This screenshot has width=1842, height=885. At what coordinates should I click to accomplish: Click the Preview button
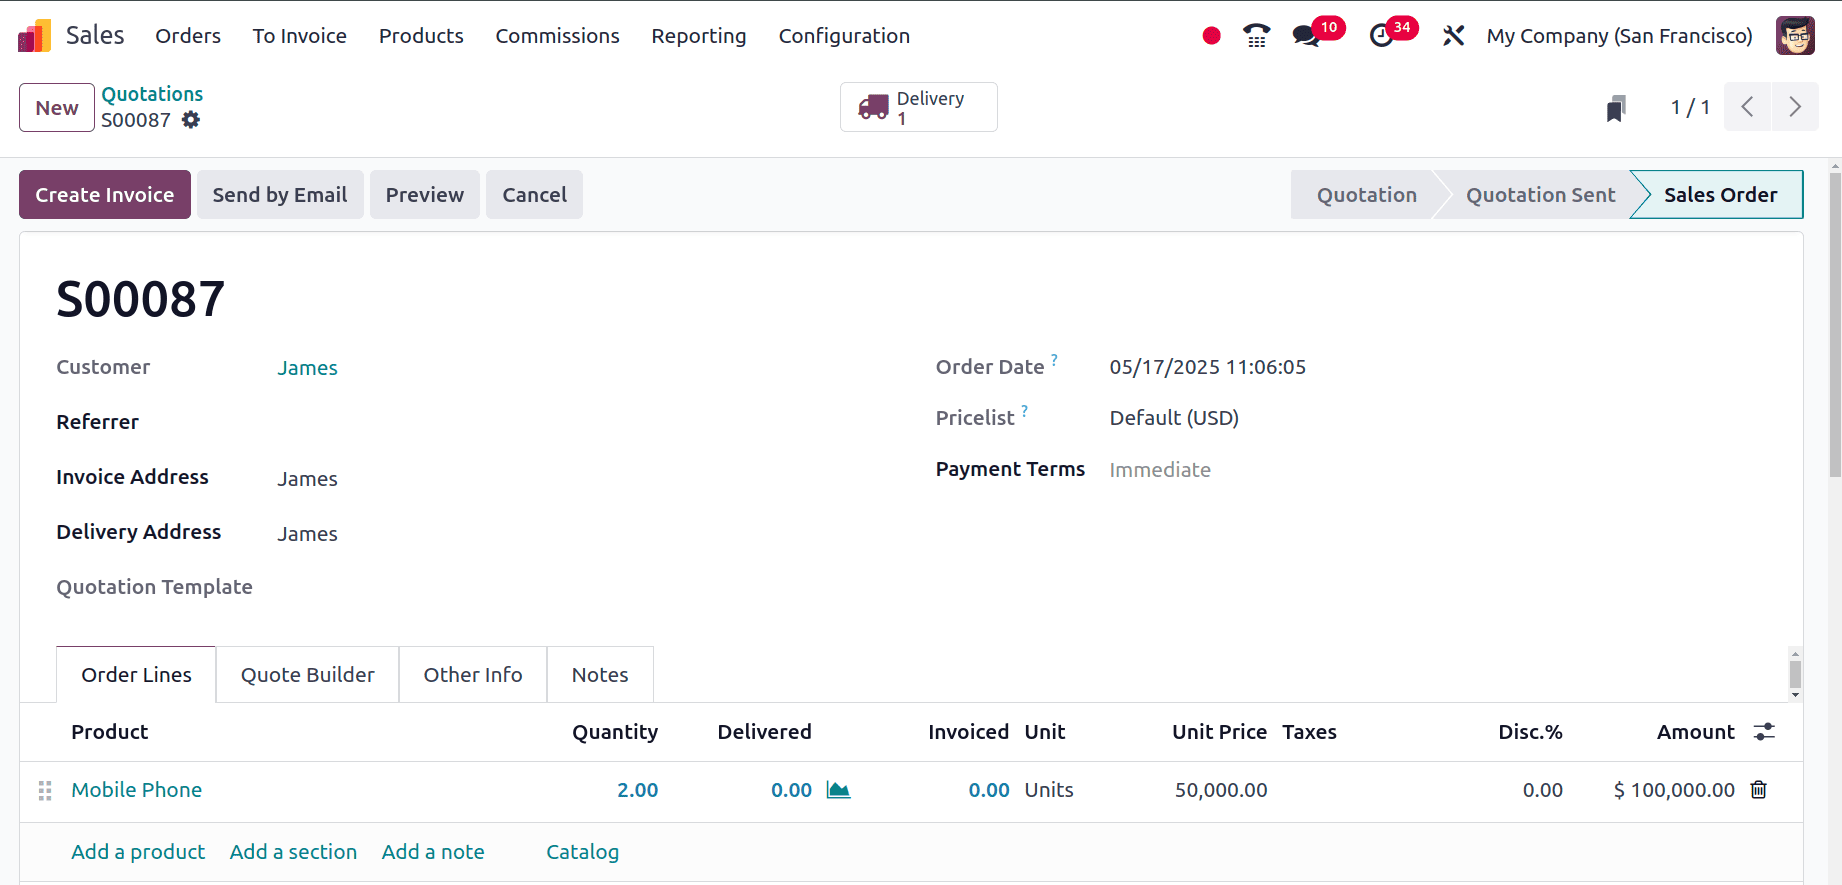point(425,195)
